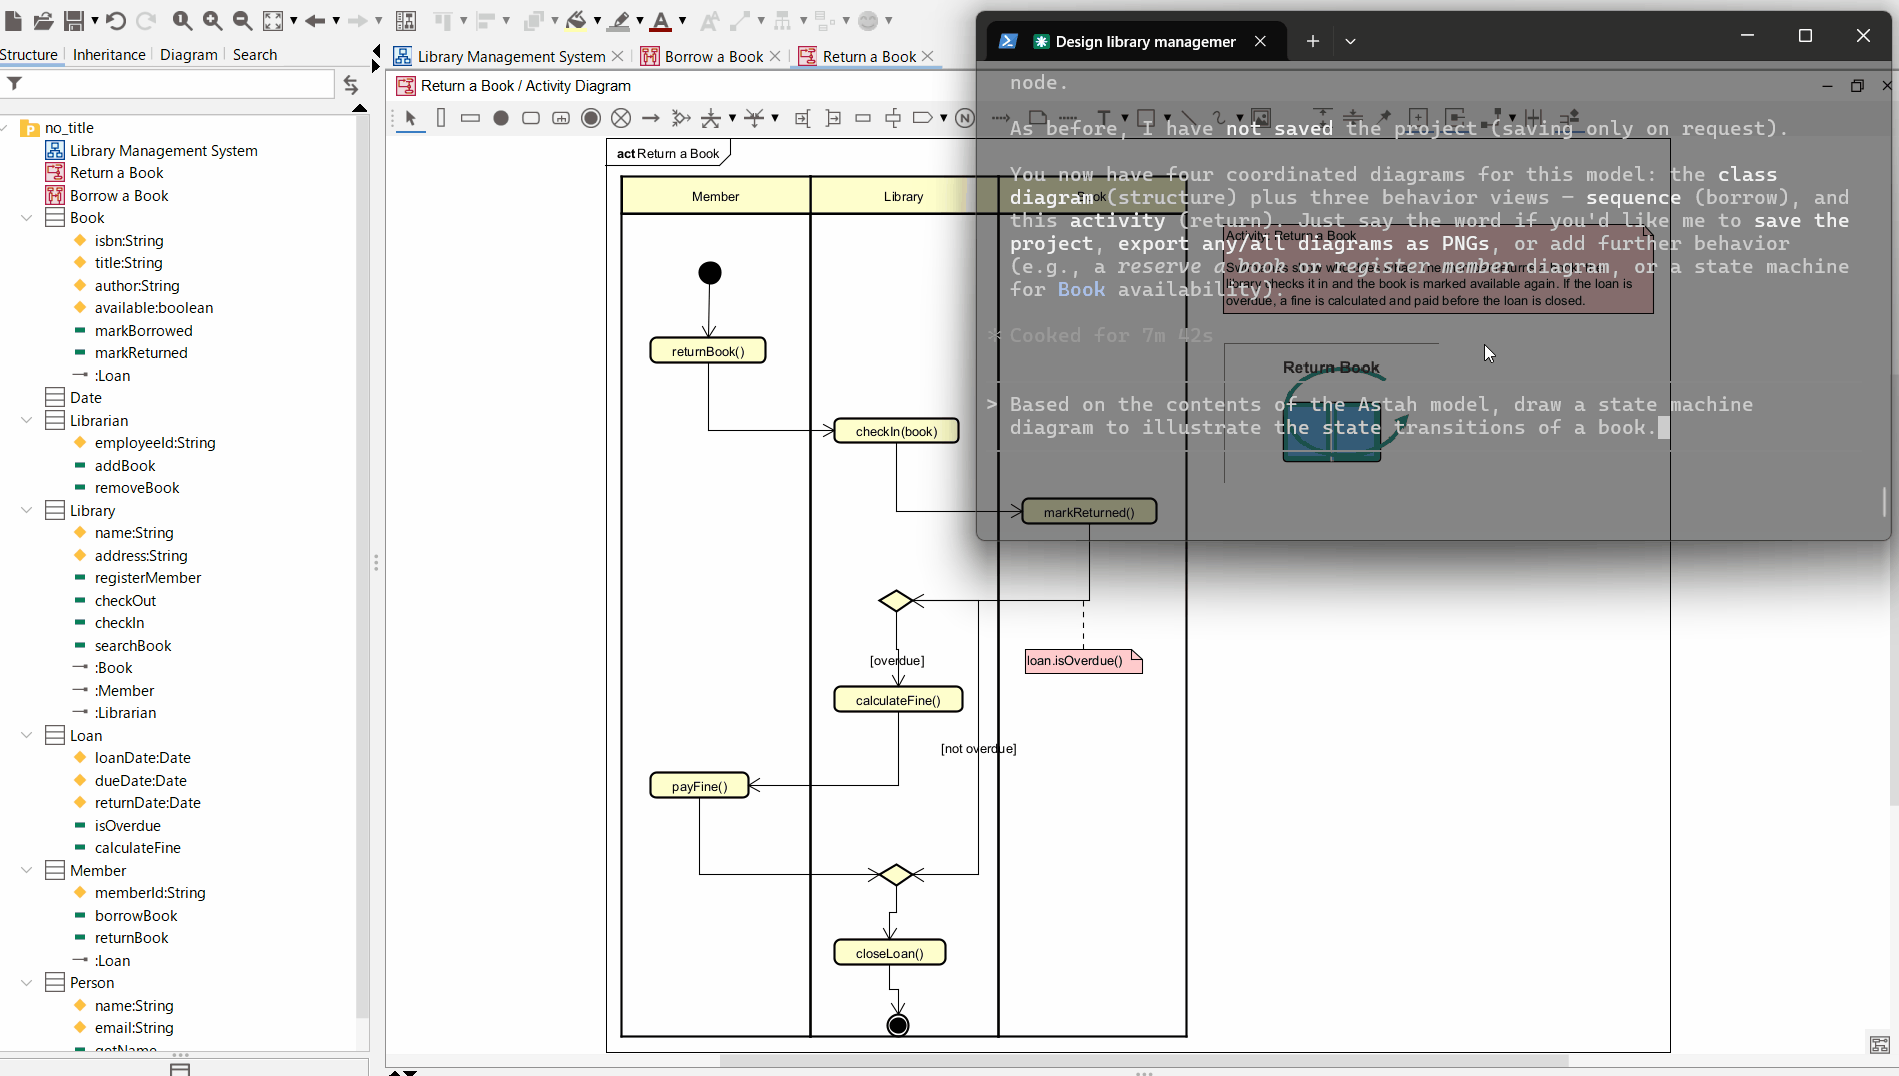1899x1076 pixels.
Task: Open the line color dropdown arrow
Action: tap(640, 20)
